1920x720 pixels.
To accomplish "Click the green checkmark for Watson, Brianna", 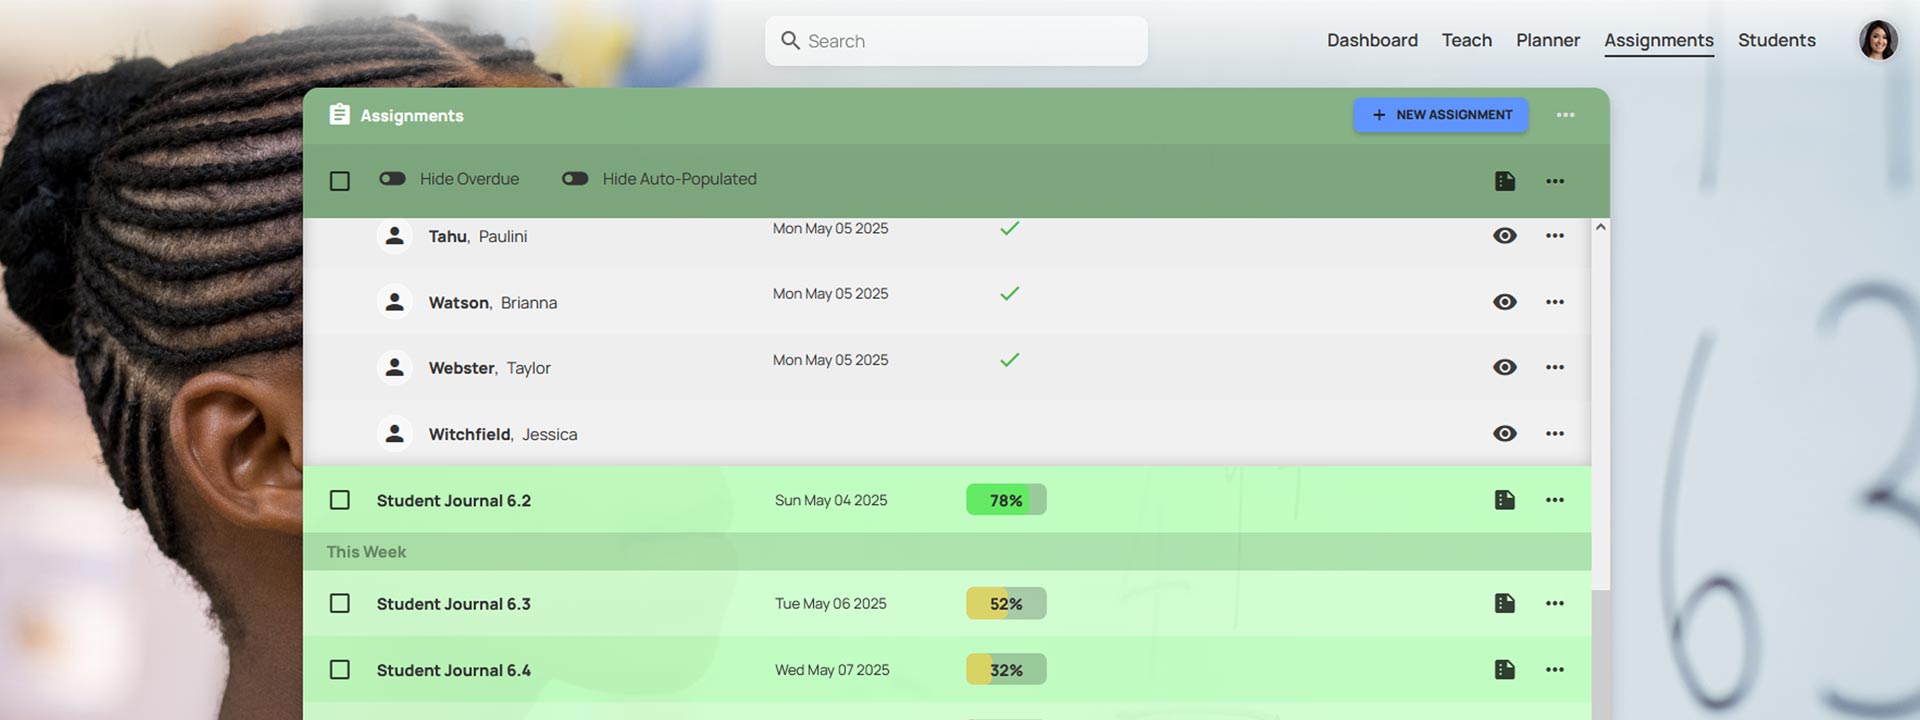I will point(1010,293).
